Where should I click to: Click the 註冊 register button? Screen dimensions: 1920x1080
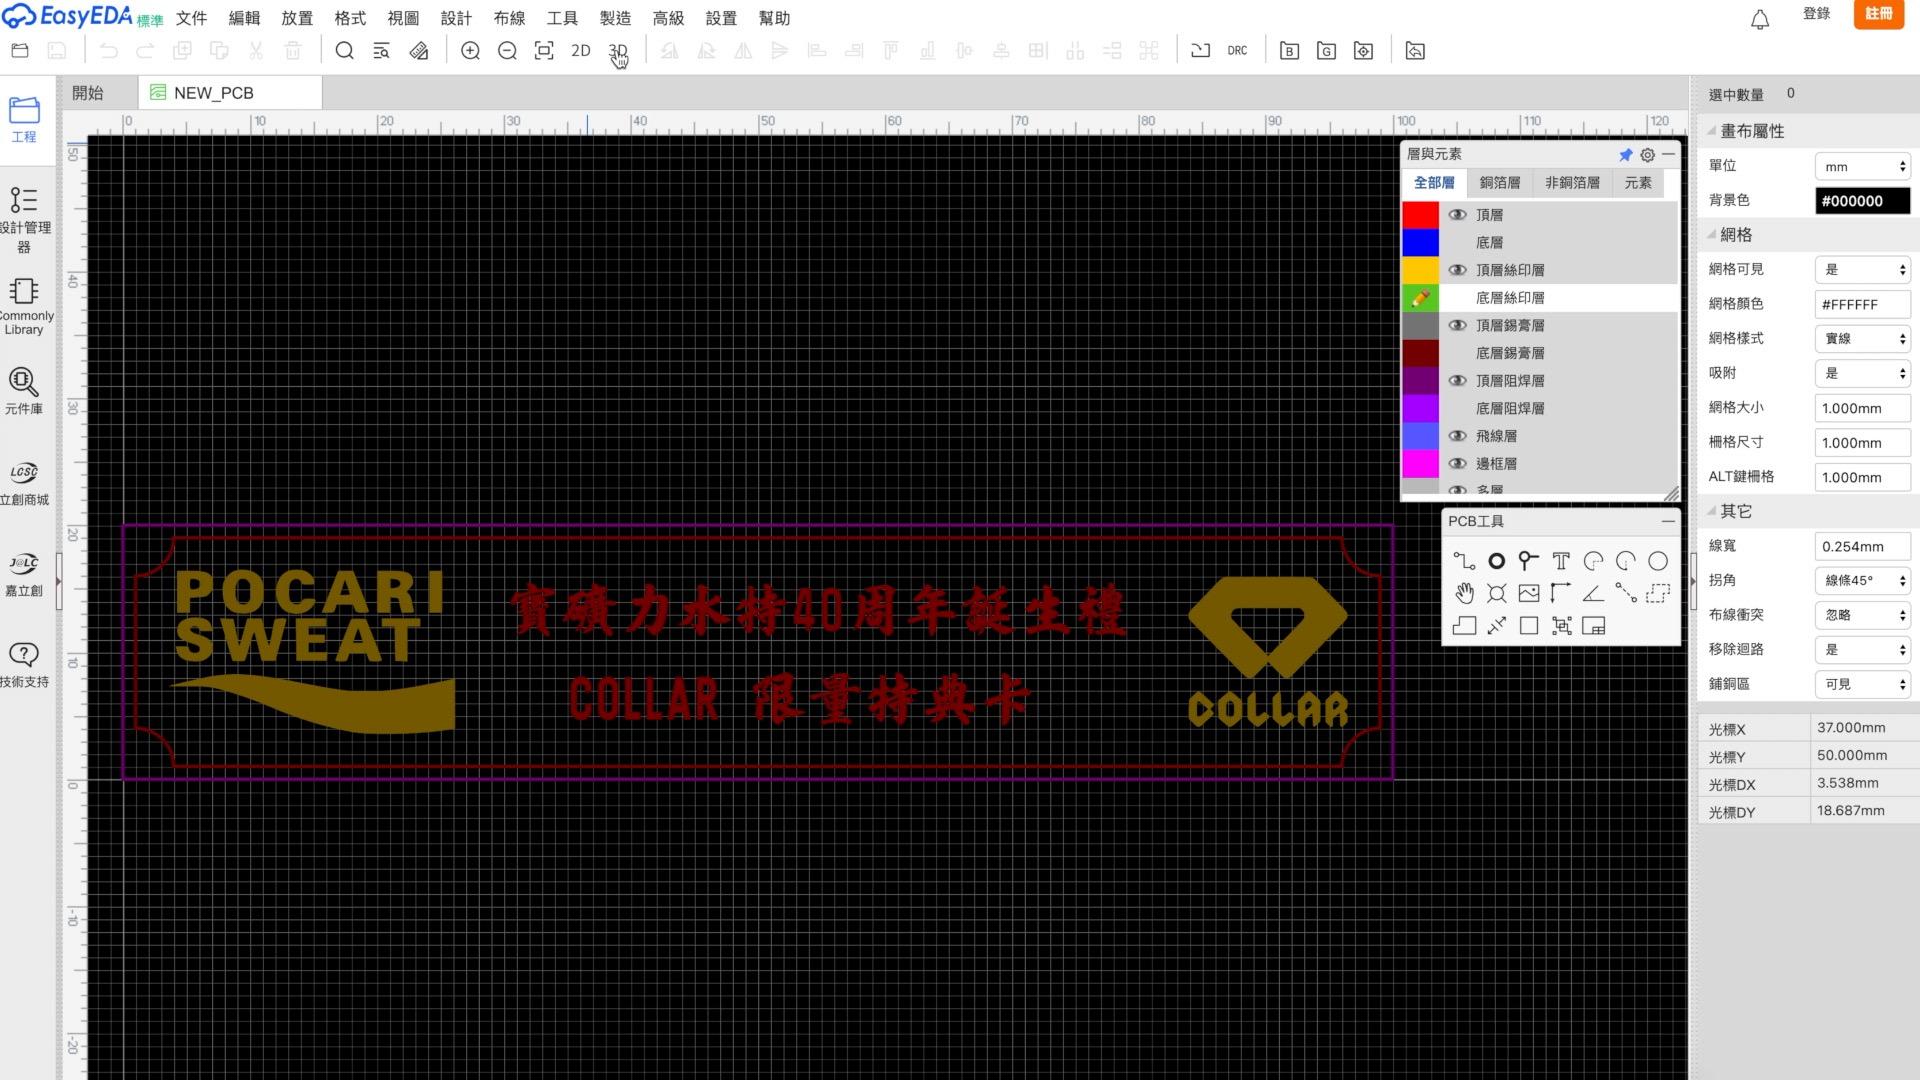pyautogui.click(x=1878, y=15)
